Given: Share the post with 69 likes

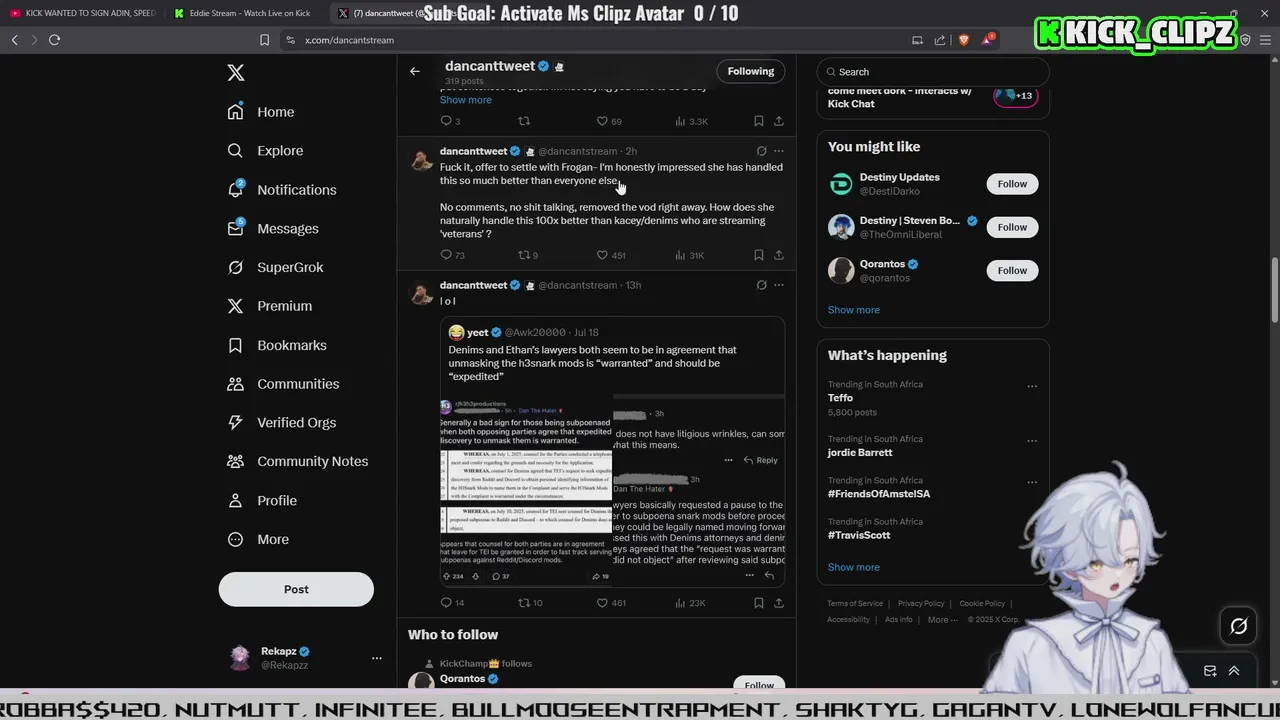Looking at the screenshot, I should click(779, 121).
